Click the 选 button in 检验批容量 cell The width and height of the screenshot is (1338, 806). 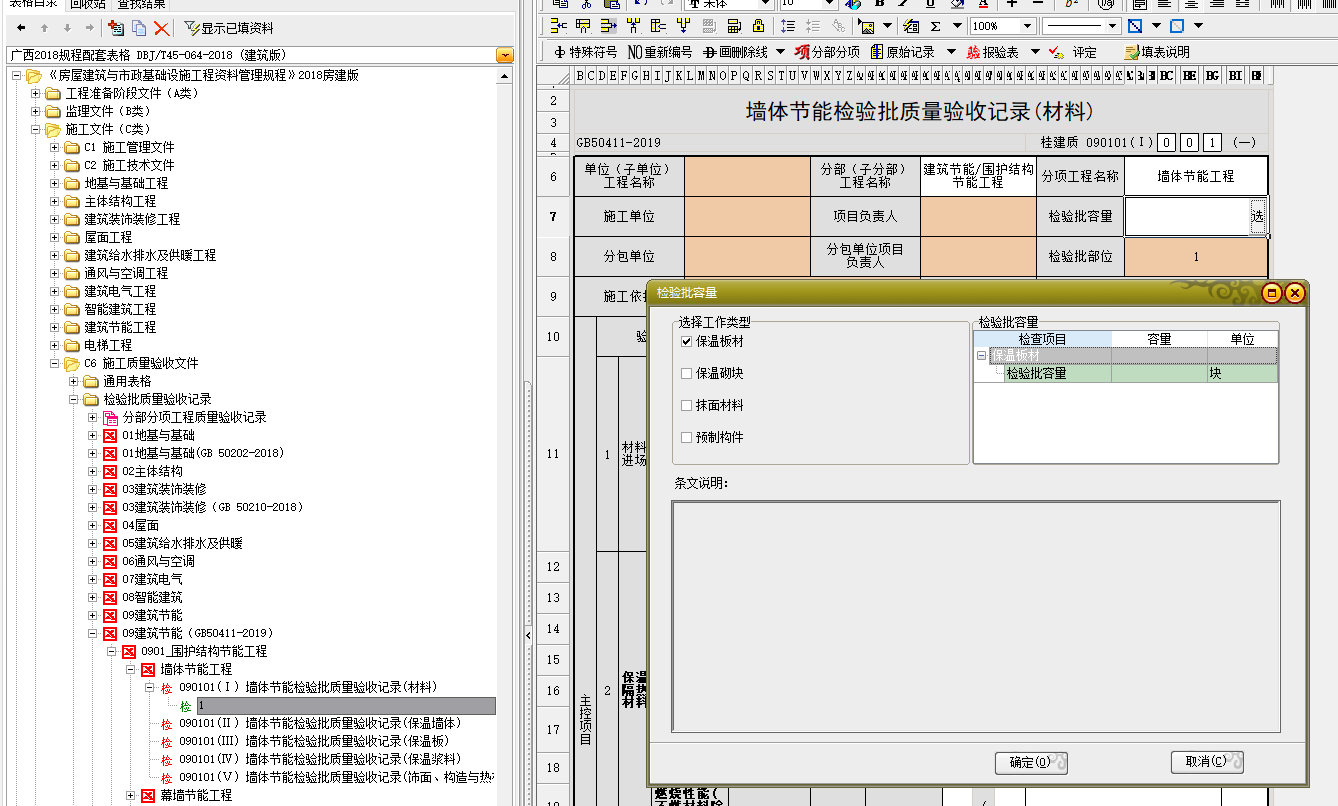[1257, 216]
